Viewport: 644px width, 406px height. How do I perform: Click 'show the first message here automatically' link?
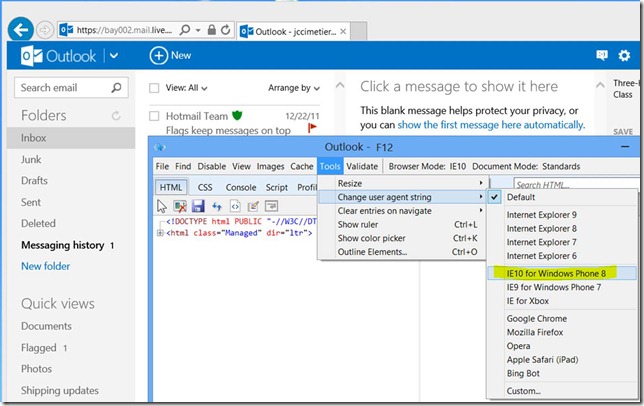[490, 125]
